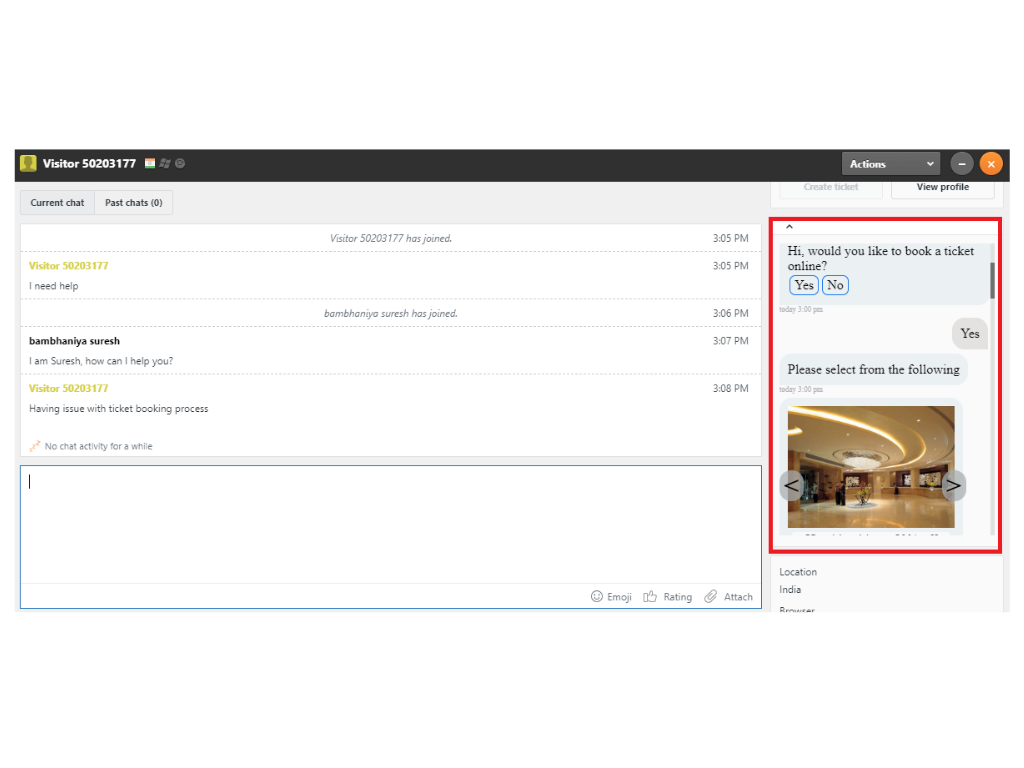
Task: Show next carousel image with right arrow
Action: pos(953,486)
